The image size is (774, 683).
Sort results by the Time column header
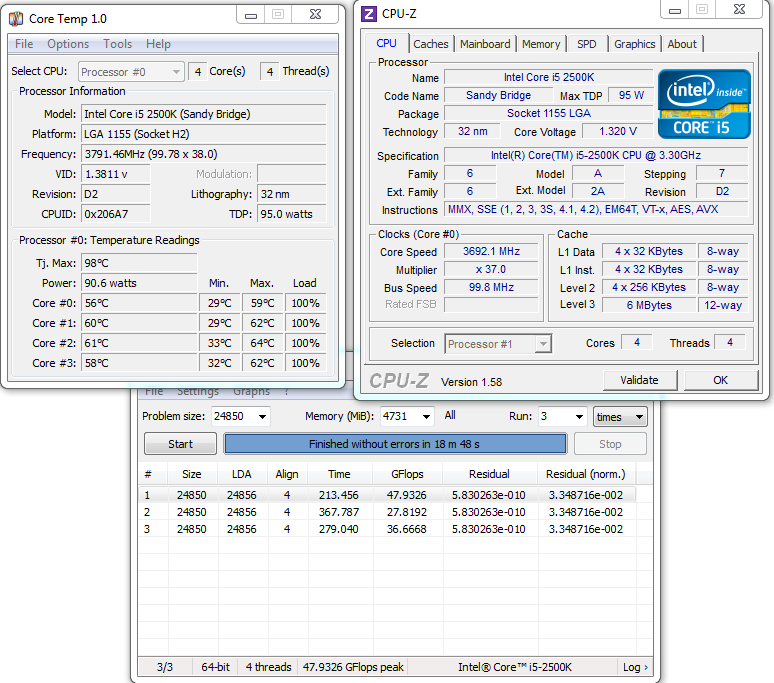click(x=339, y=474)
